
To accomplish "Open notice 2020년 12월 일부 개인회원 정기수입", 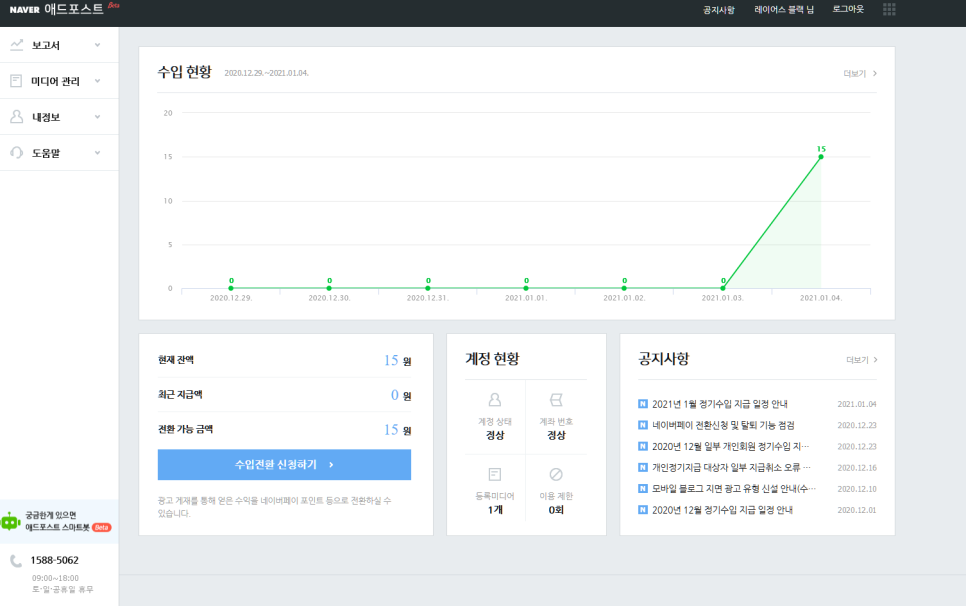I will point(731,446).
